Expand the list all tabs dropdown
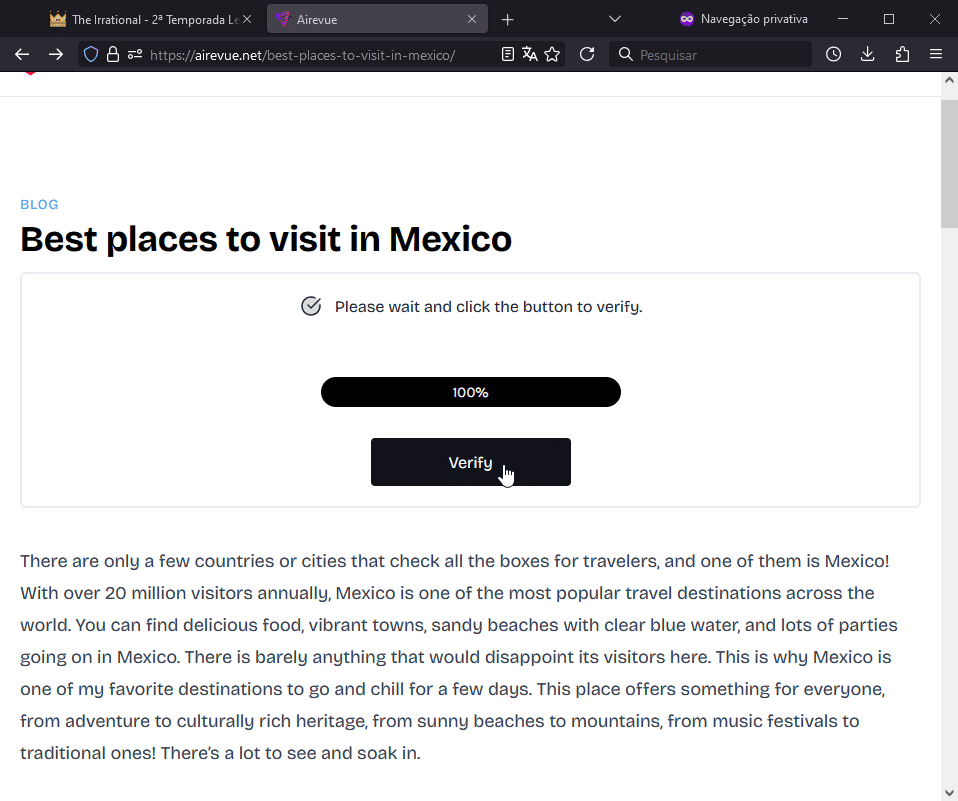This screenshot has width=958, height=801. 615,20
